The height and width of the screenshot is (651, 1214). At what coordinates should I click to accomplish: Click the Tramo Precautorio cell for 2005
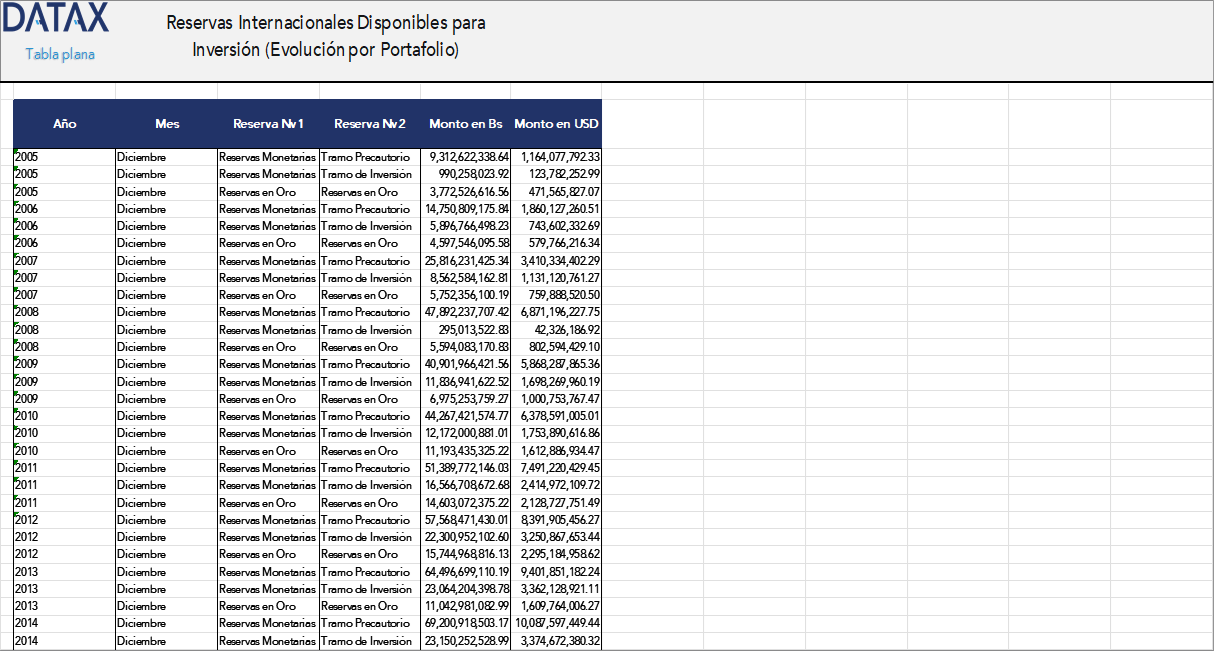pyautogui.click(x=369, y=157)
